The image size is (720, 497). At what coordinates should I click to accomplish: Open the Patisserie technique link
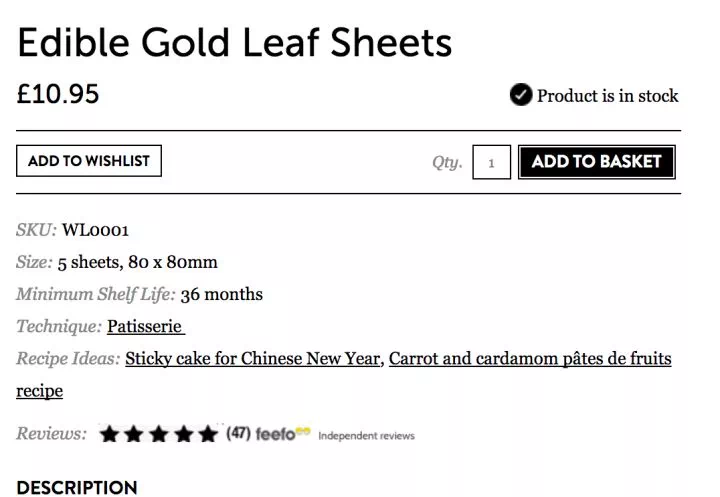coord(146,327)
